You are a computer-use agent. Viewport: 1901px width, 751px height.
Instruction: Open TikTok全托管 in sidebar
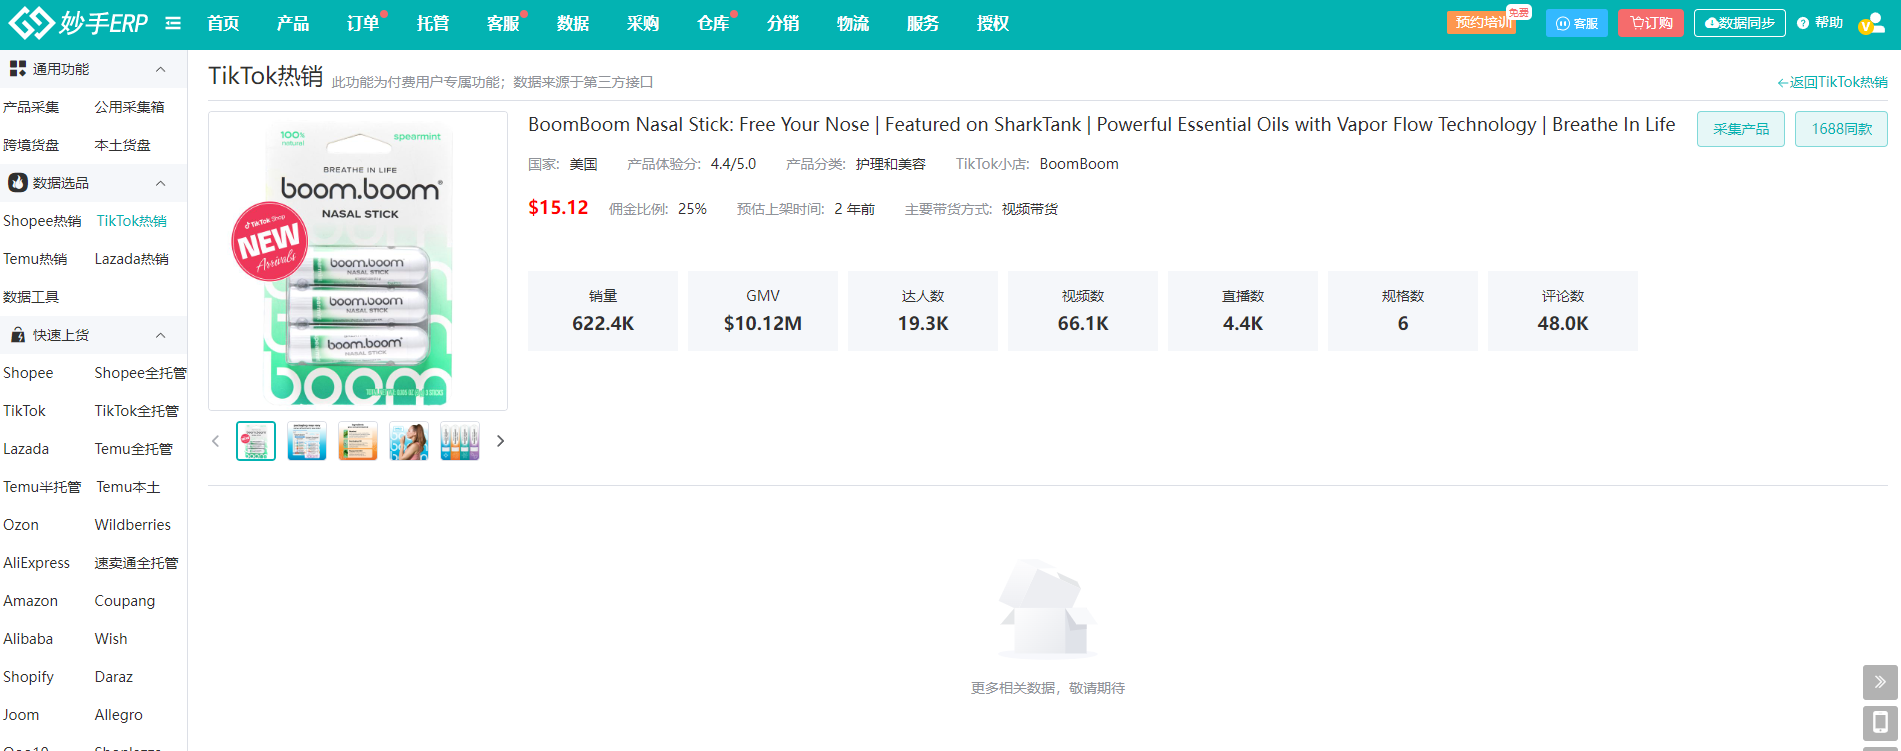137,411
